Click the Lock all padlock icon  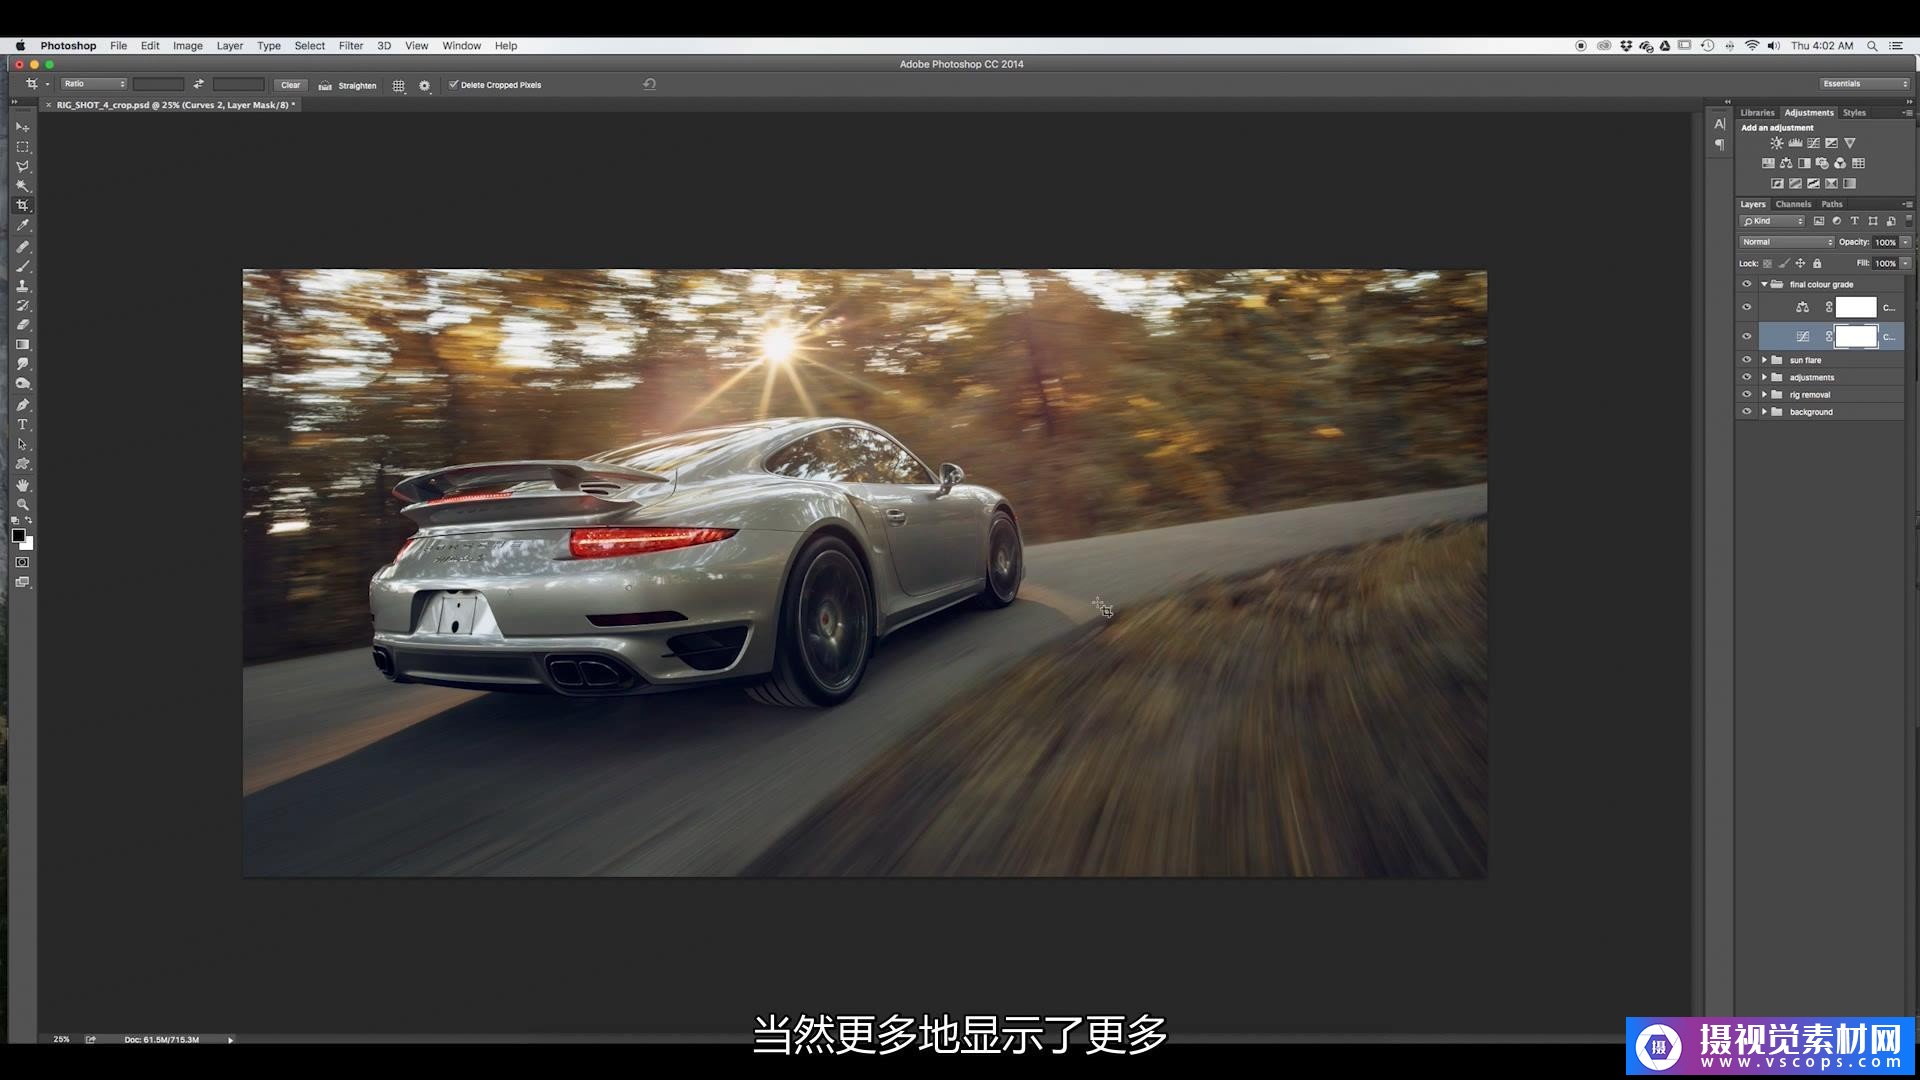tap(1817, 263)
